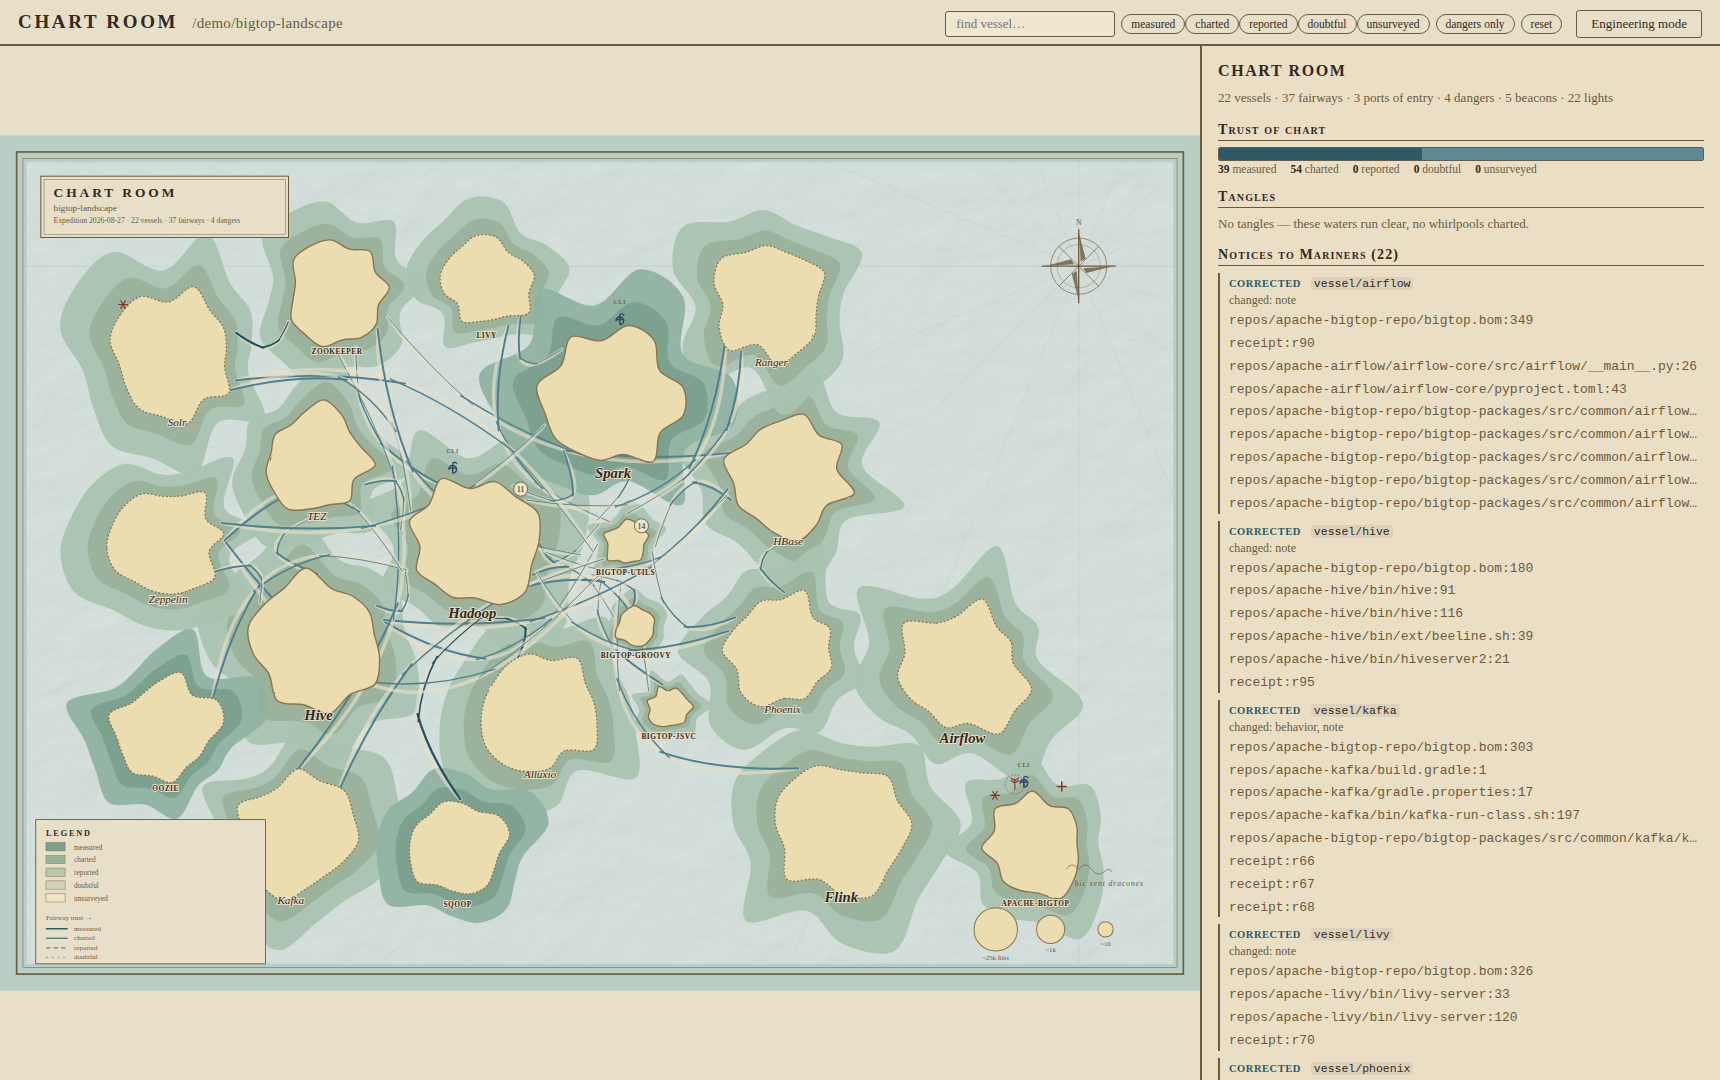Click the 'reported' colour swatch in the legend

(x=55, y=872)
